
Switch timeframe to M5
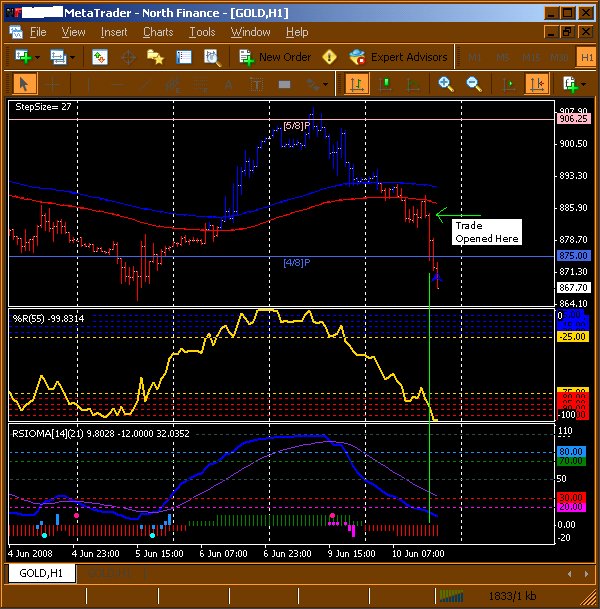(503, 58)
